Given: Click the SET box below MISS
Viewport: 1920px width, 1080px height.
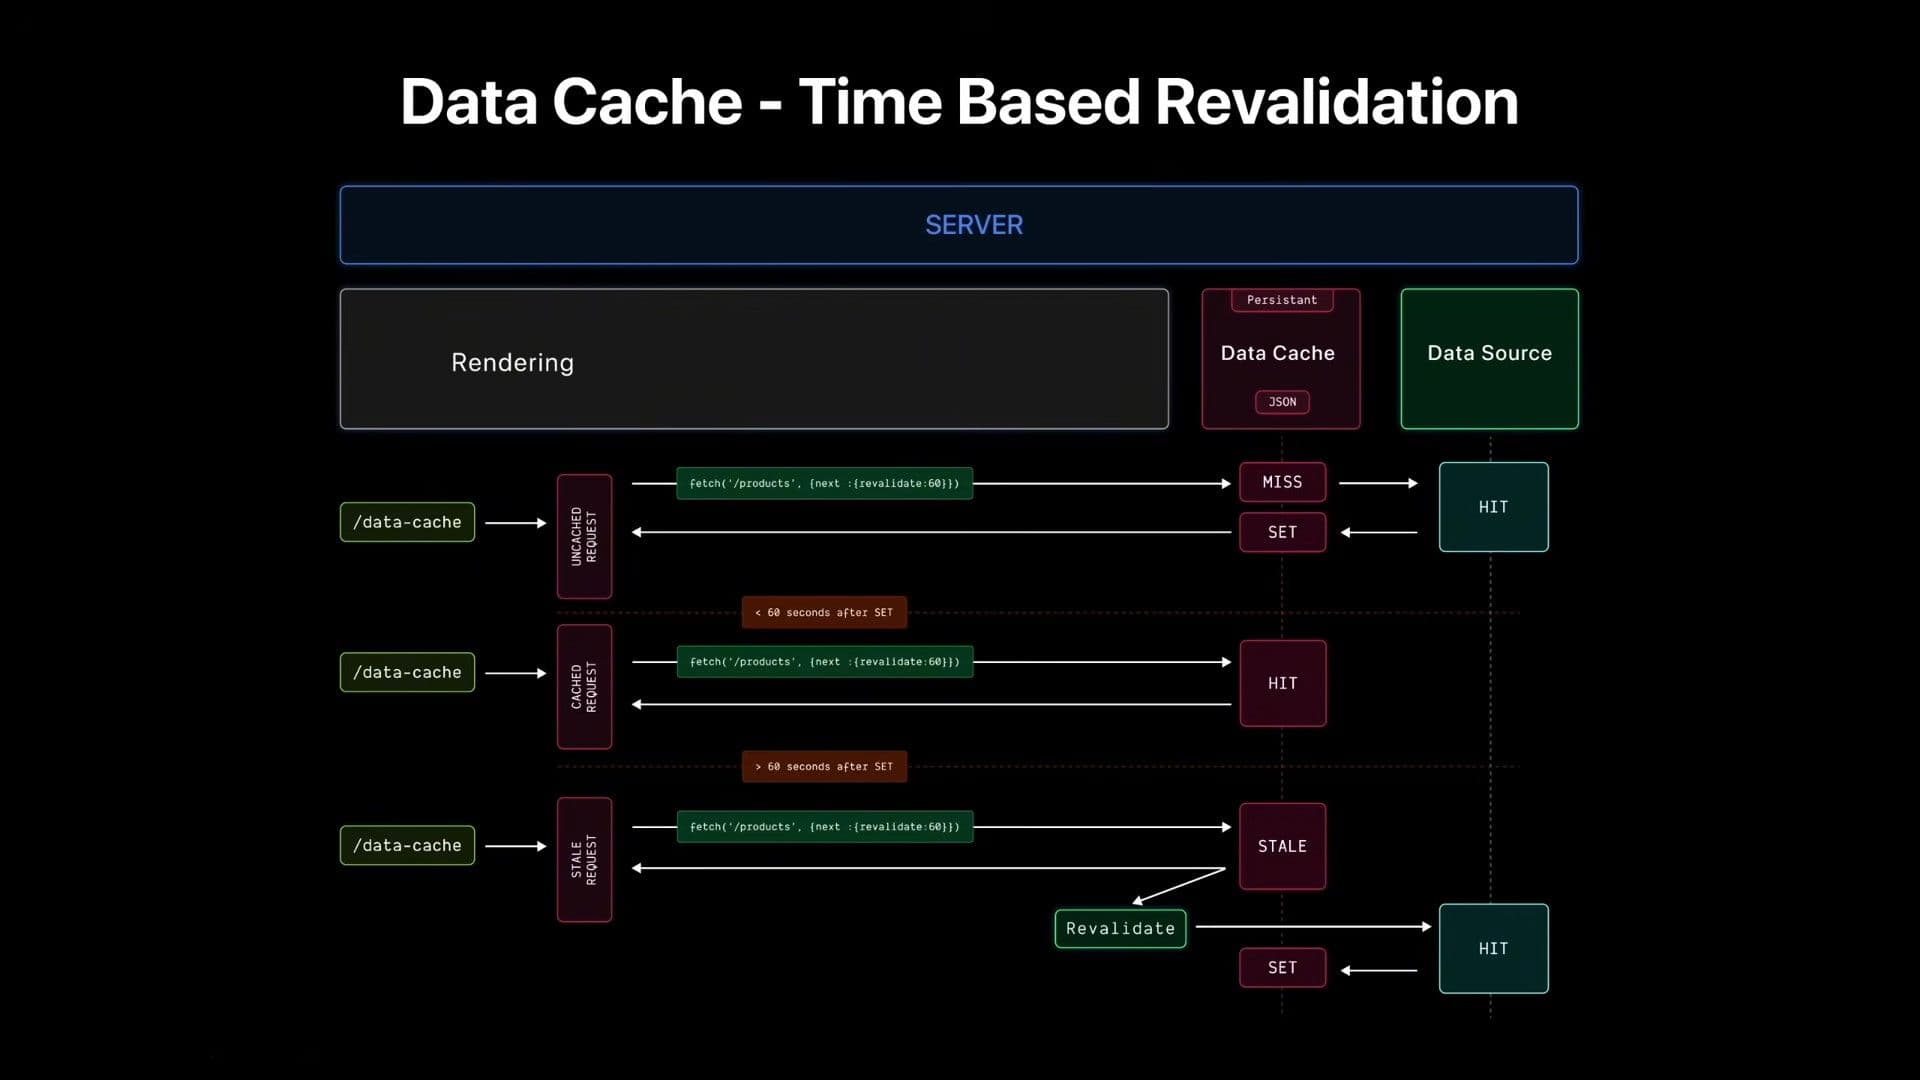Looking at the screenshot, I should tap(1282, 532).
